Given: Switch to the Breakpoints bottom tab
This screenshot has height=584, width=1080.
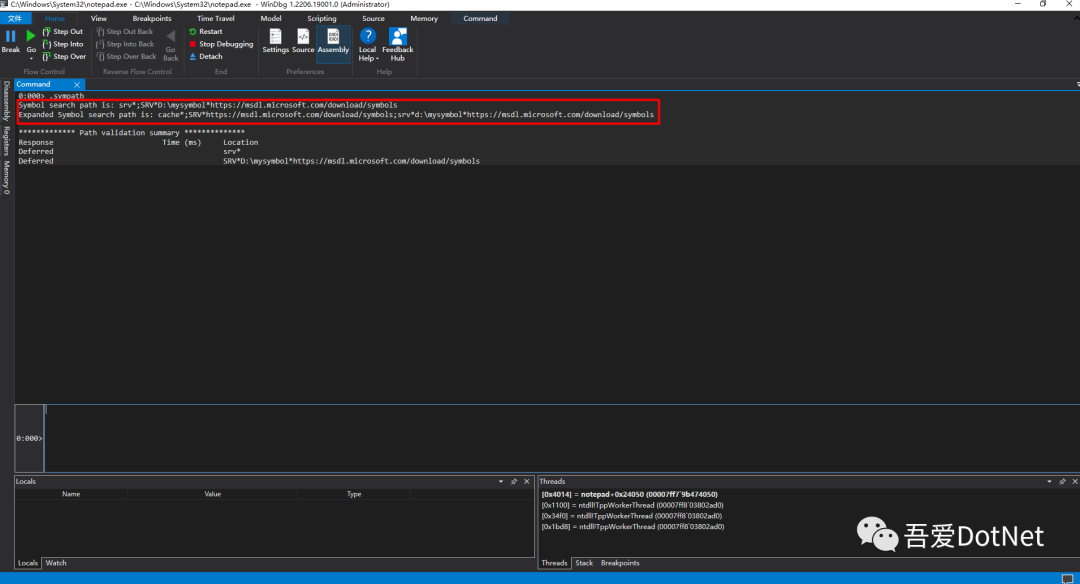Looking at the screenshot, I should pyautogui.click(x=620, y=563).
